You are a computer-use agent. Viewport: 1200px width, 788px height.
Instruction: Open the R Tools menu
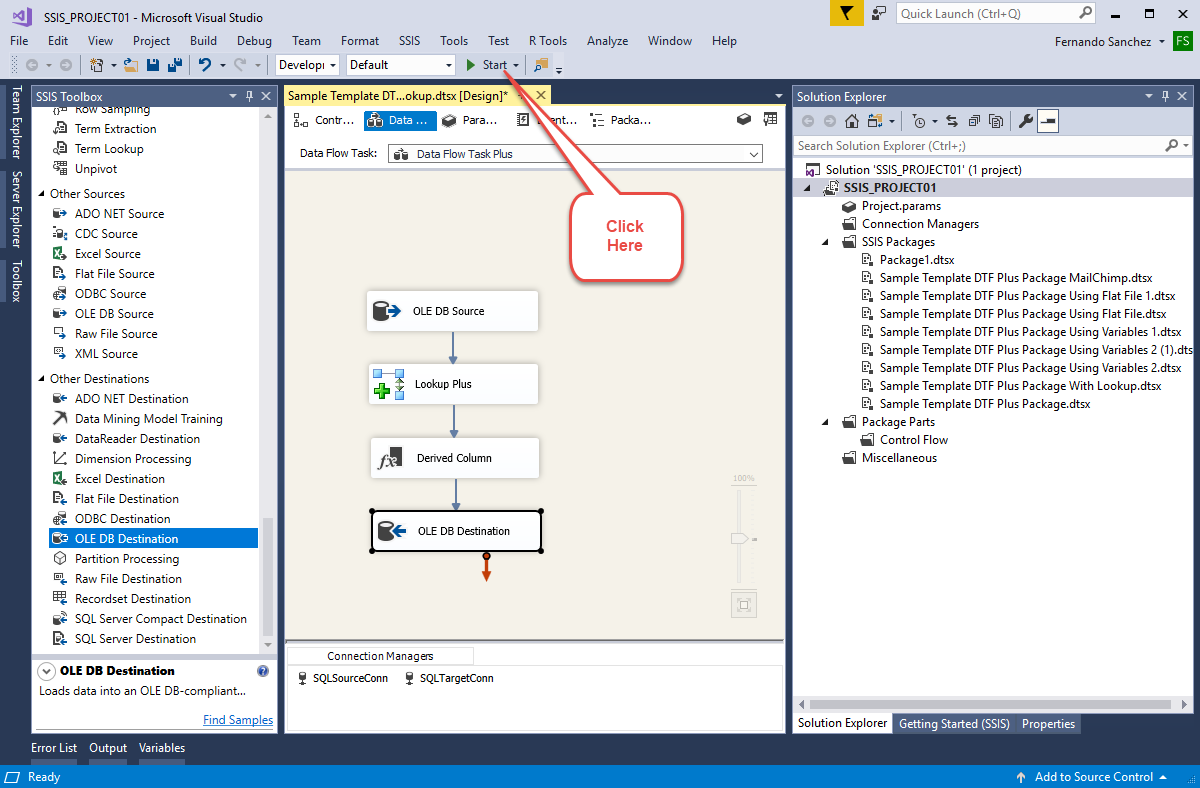[548, 41]
